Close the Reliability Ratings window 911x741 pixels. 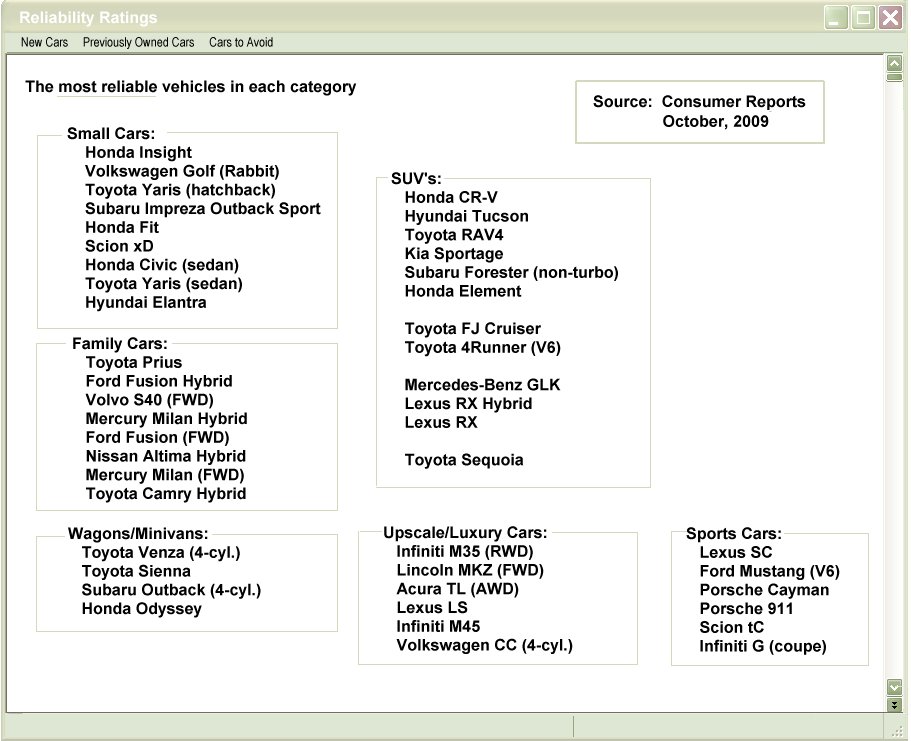click(x=889, y=17)
